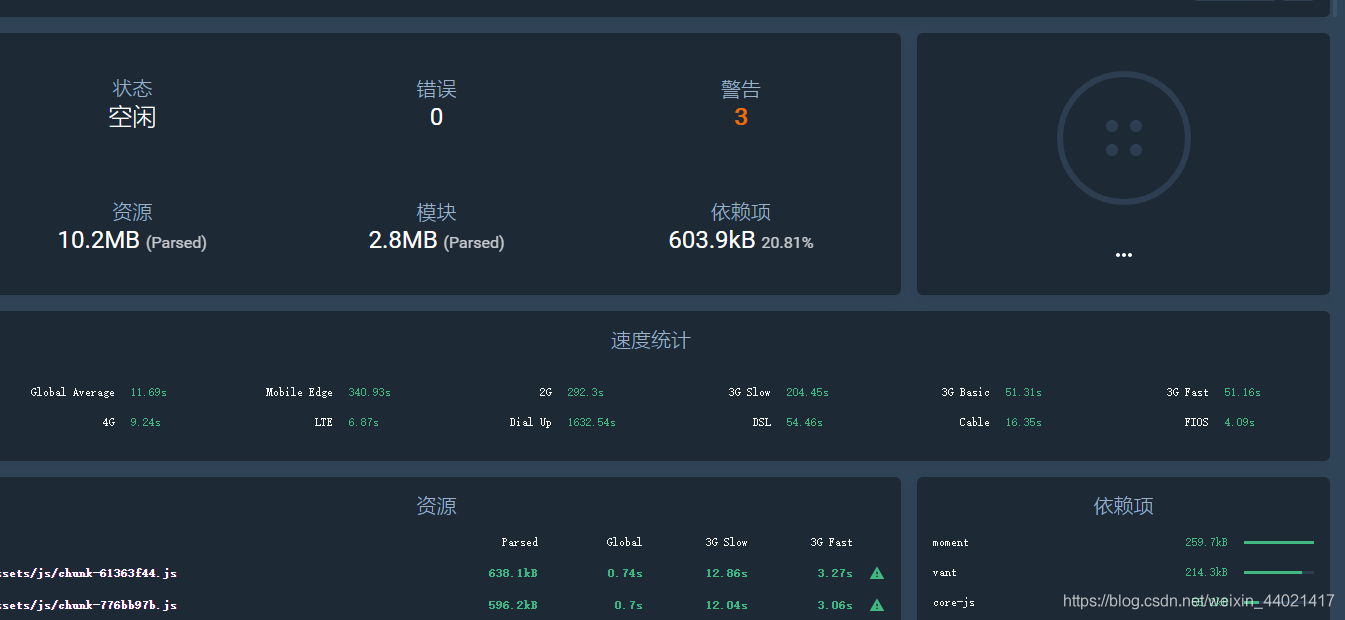Click the warning triangle beside chunk-61363f44.js
The height and width of the screenshot is (620, 1345).
click(876, 573)
